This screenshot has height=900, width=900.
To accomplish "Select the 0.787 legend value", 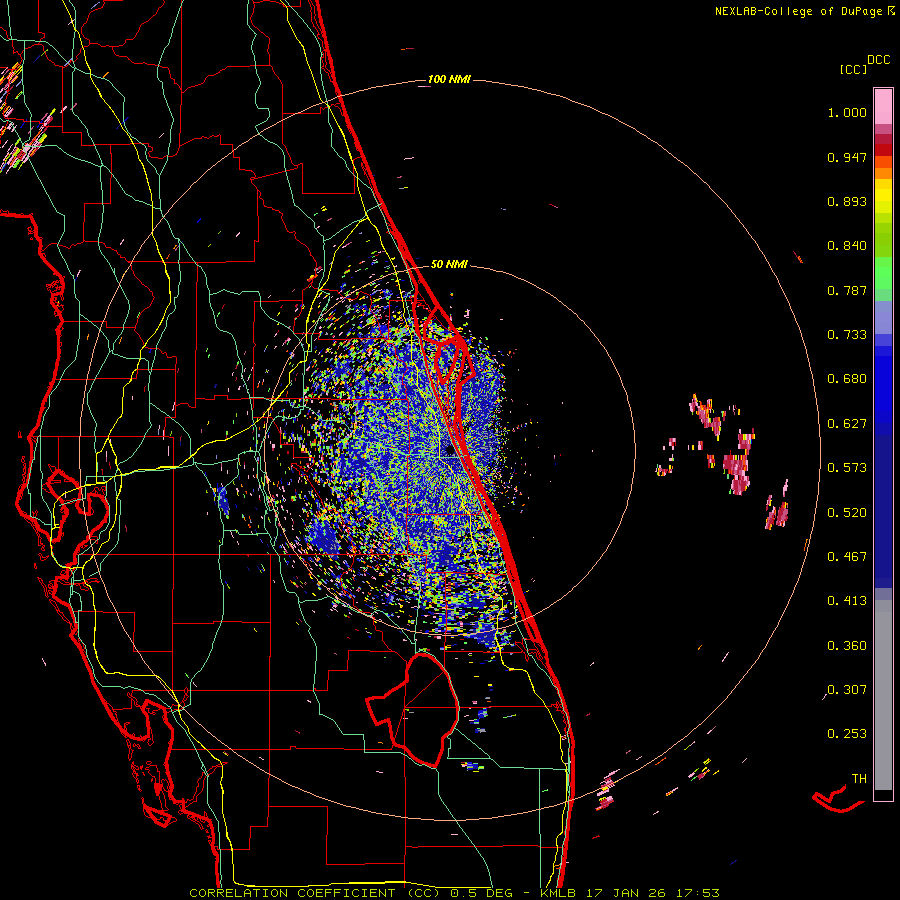I will (847, 290).
